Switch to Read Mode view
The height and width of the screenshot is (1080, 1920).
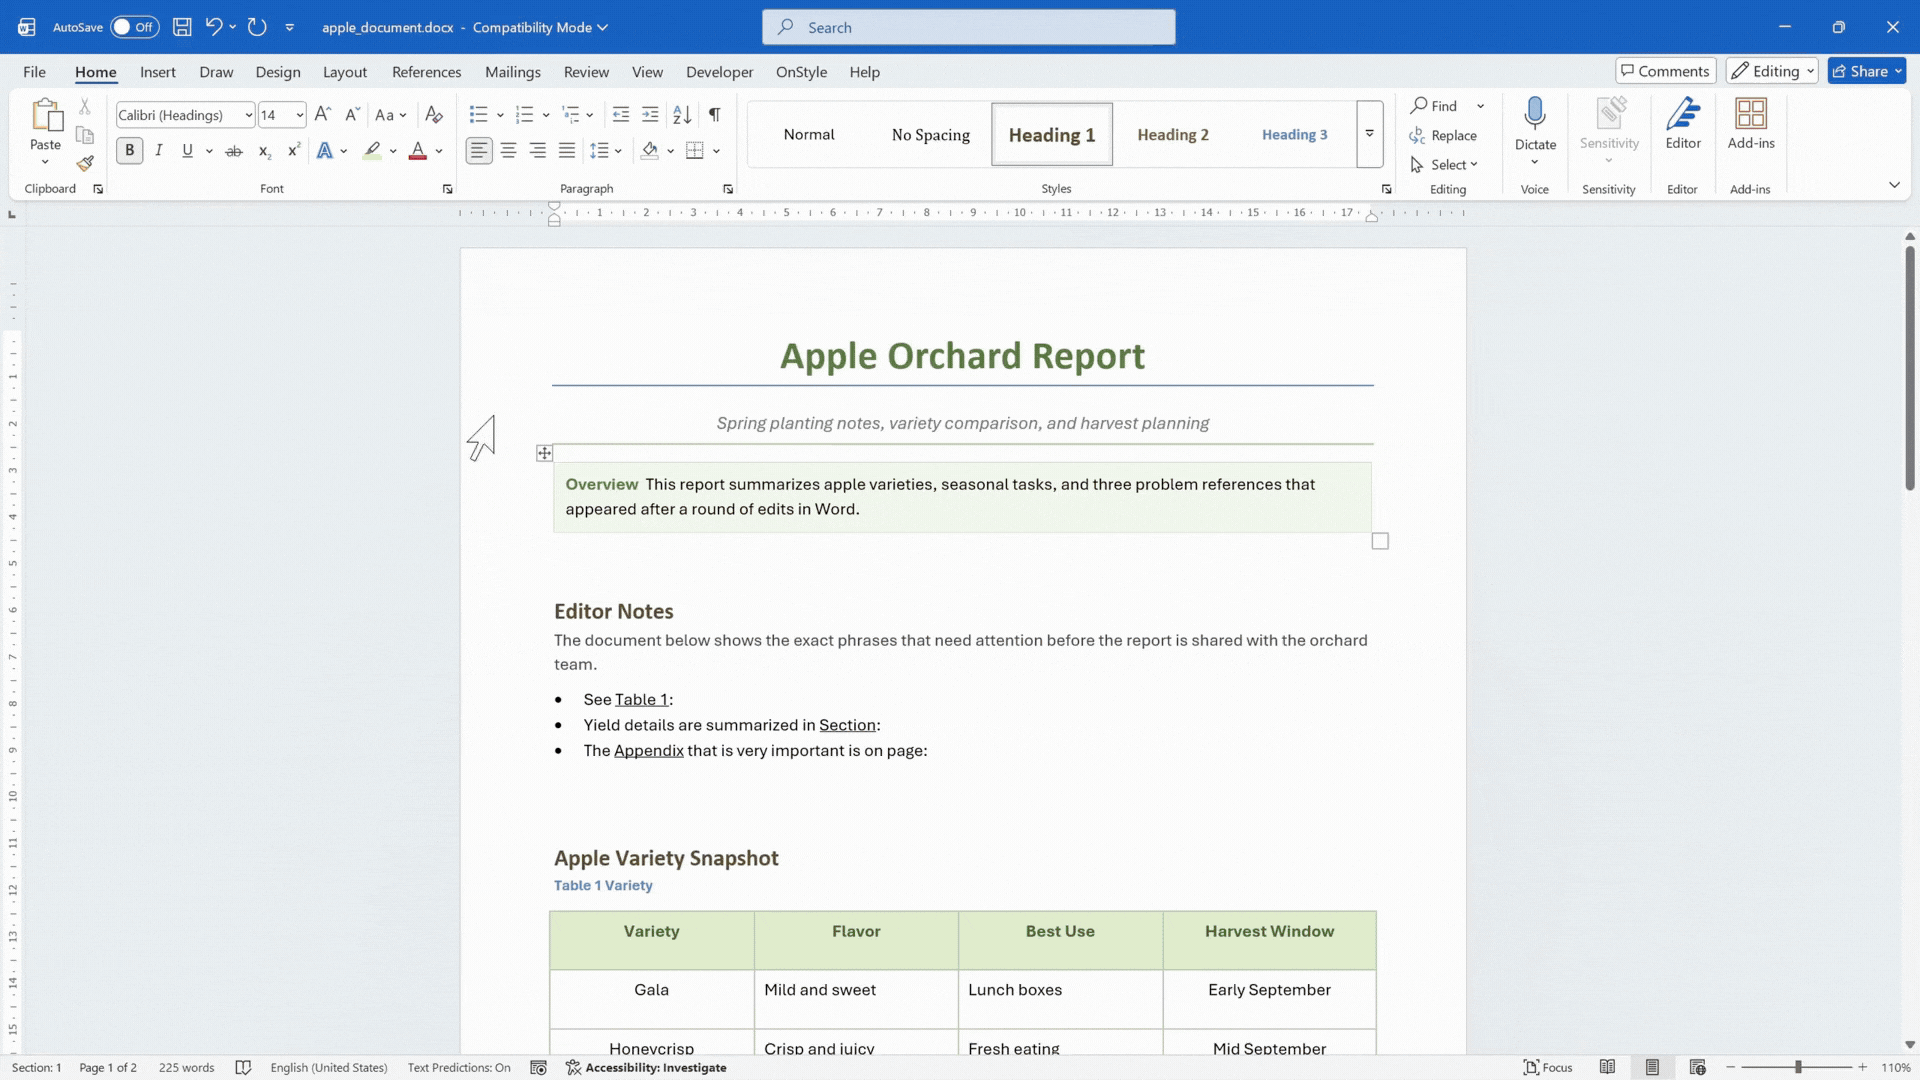point(1607,1067)
